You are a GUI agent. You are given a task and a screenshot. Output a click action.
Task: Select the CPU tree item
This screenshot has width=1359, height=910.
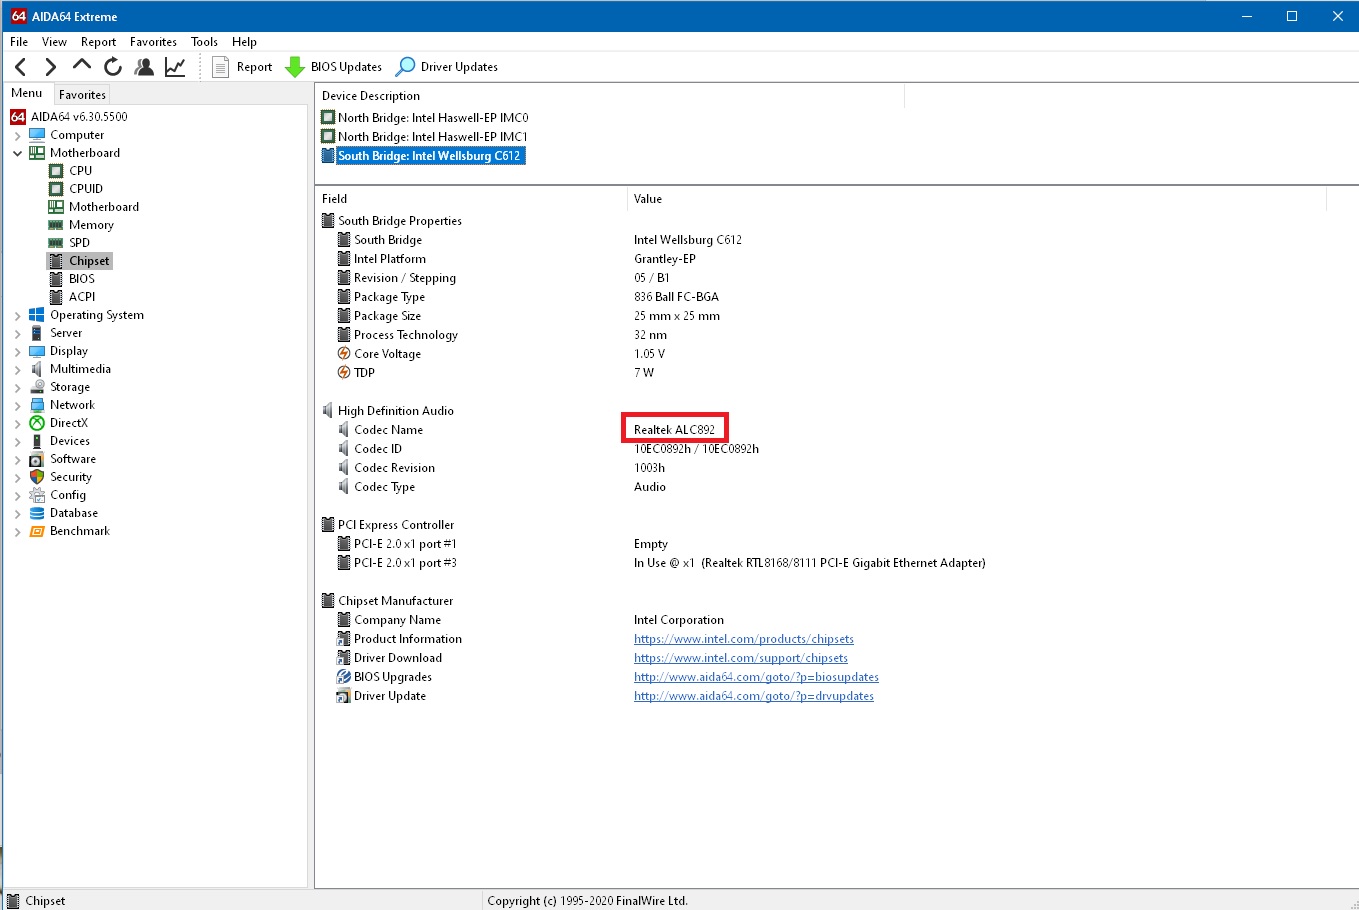[x=80, y=171]
